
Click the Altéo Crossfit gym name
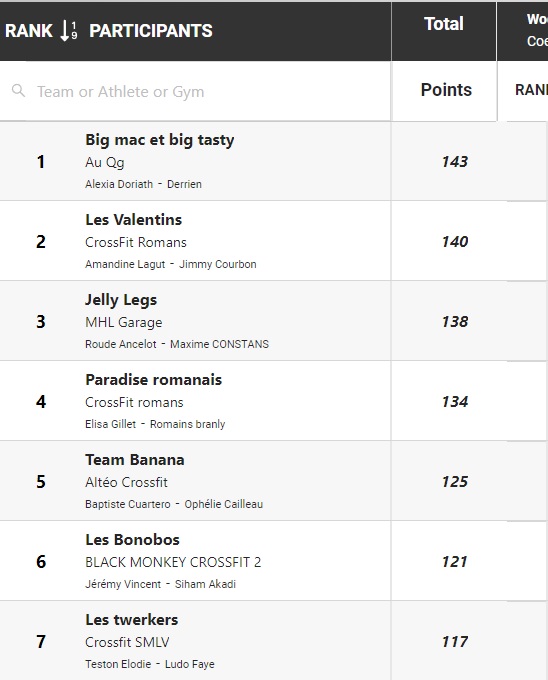click(x=126, y=483)
